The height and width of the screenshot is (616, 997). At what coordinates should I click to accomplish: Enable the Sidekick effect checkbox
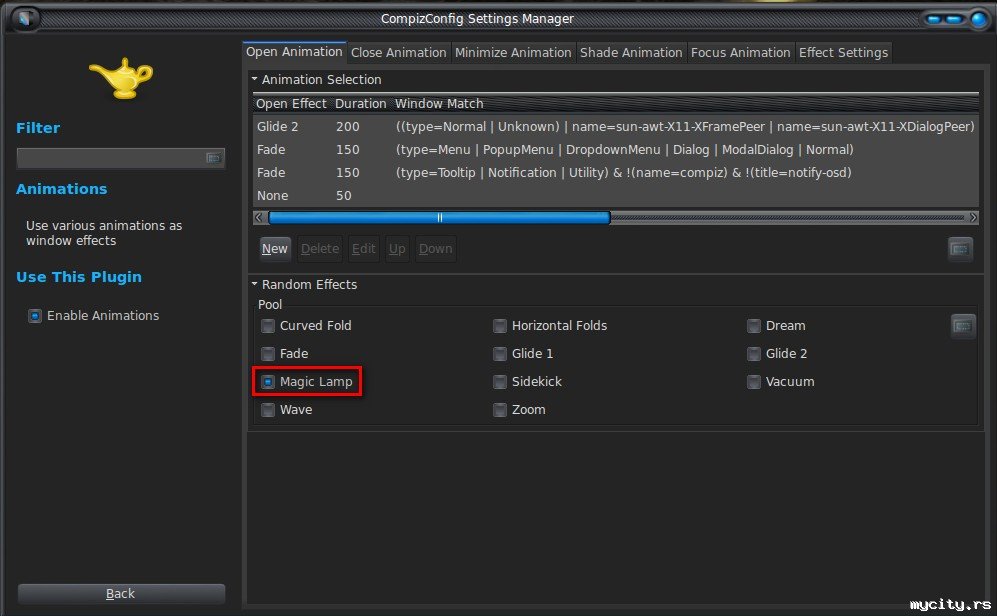[500, 382]
